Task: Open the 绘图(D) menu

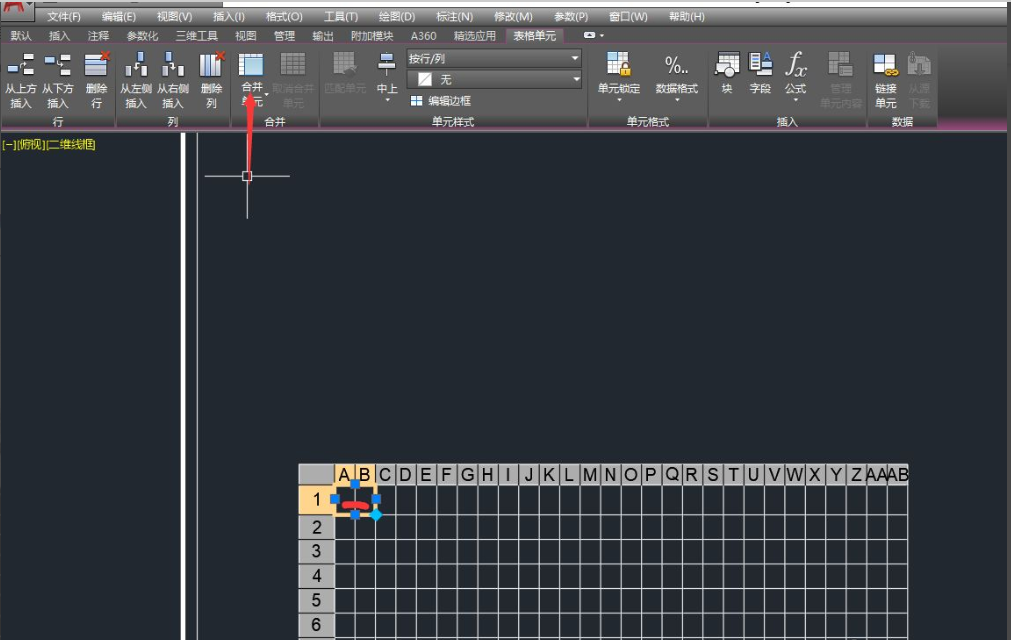Action: point(397,17)
